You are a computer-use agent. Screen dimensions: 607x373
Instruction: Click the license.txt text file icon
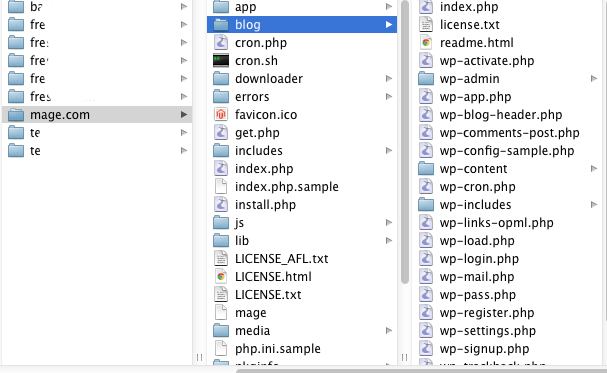coord(426,25)
